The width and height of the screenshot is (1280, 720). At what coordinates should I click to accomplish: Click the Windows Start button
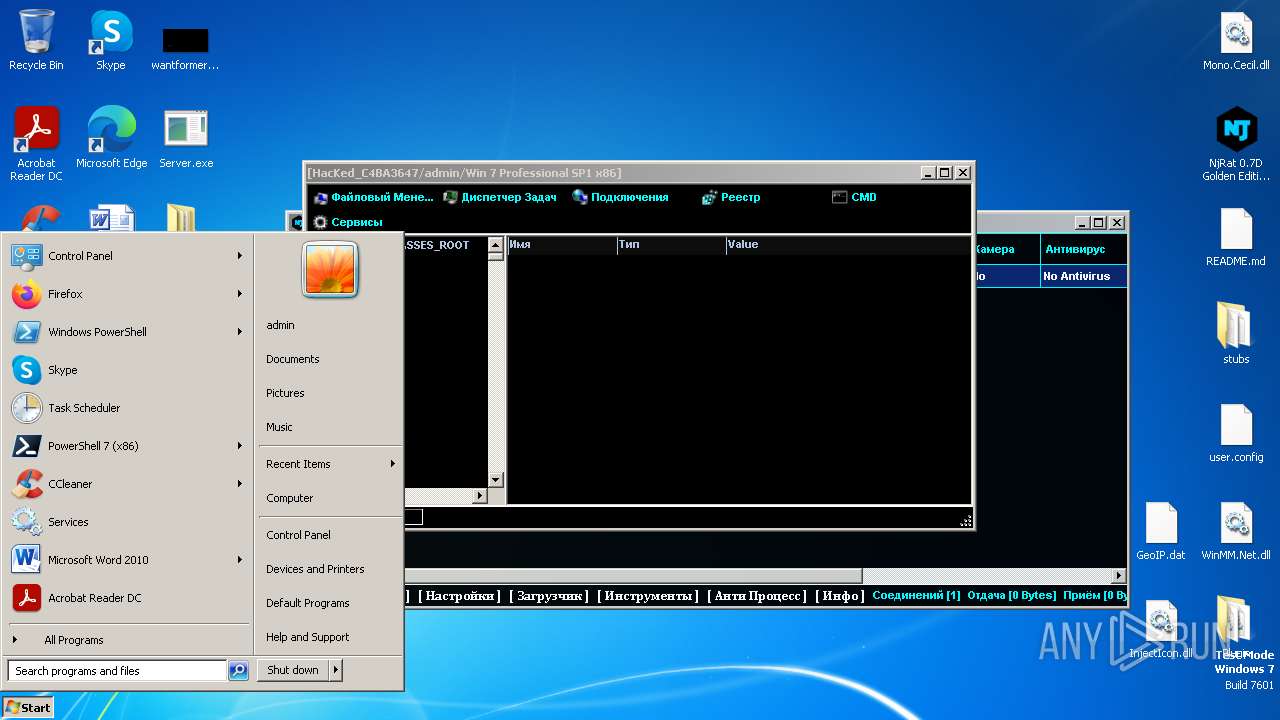coord(28,707)
